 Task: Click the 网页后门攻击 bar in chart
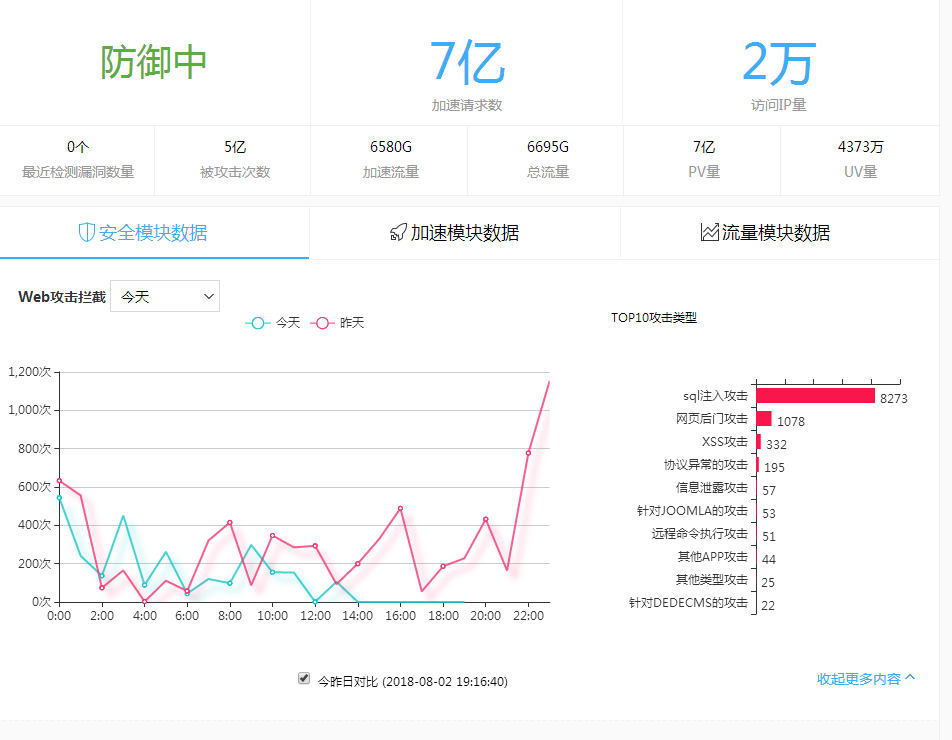pyautogui.click(x=764, y=419)
